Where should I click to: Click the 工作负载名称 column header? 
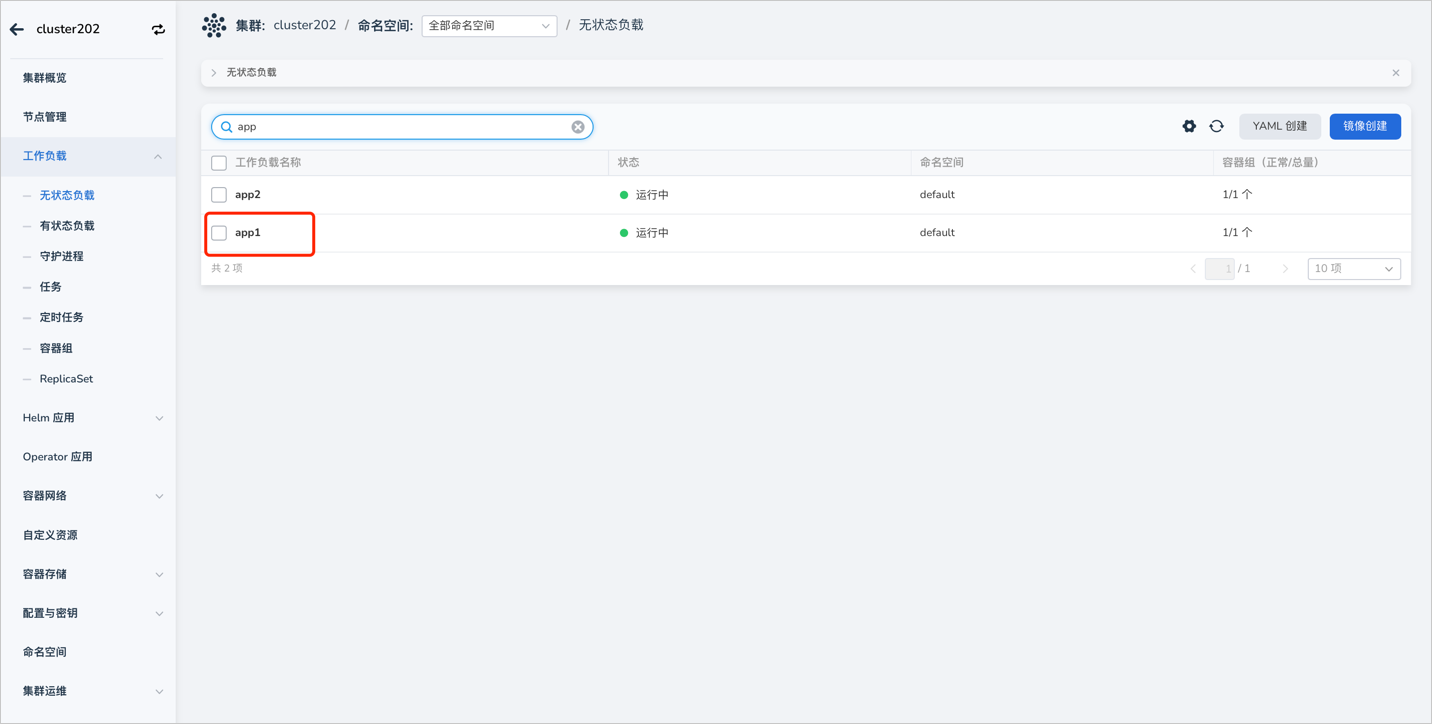coord(268,163)
